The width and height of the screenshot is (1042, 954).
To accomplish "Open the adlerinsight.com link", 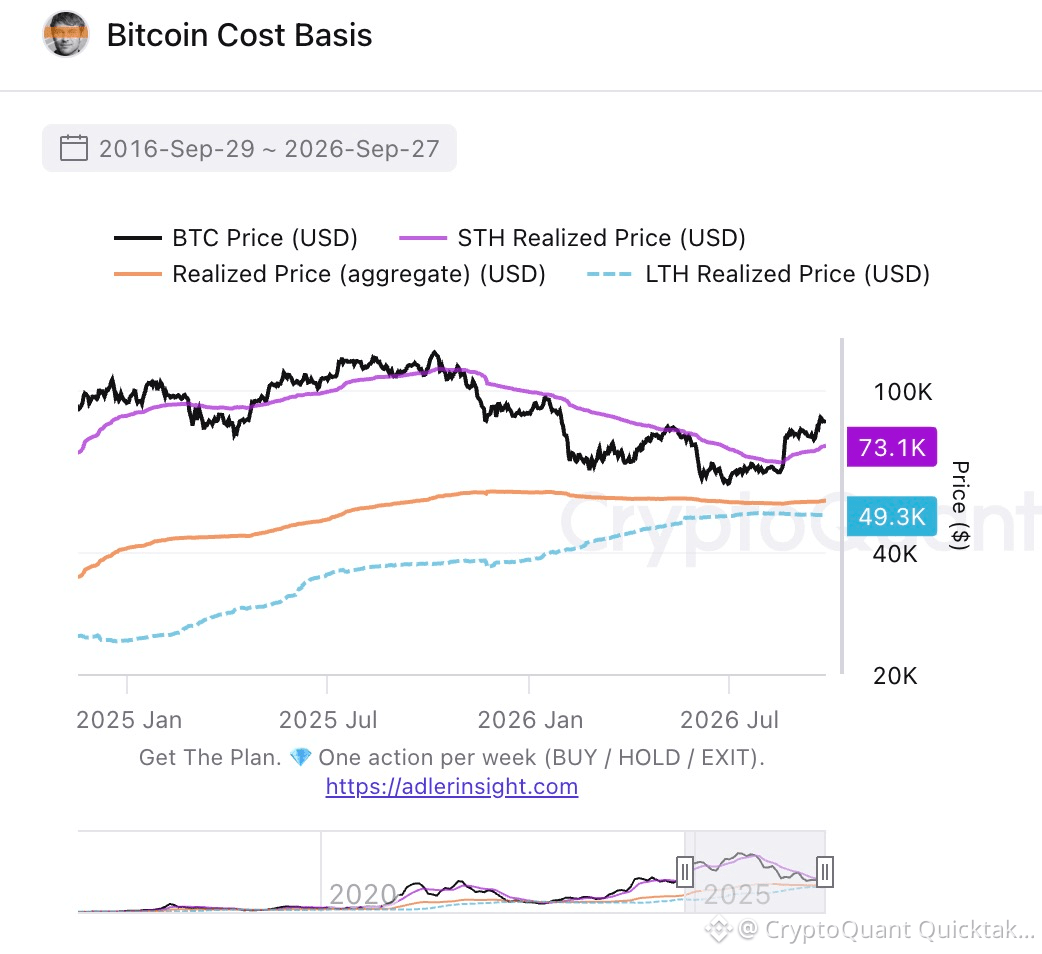I will [x=452, y=787].
